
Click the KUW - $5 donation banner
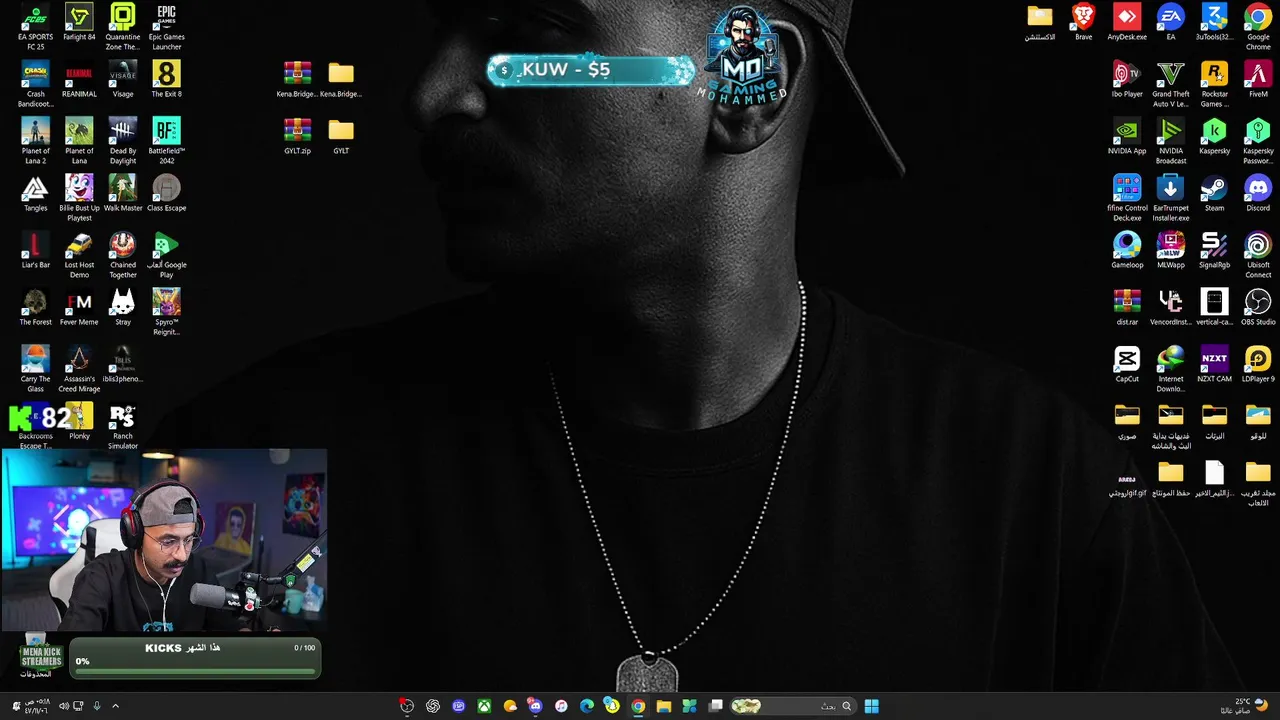click(591, 70)
